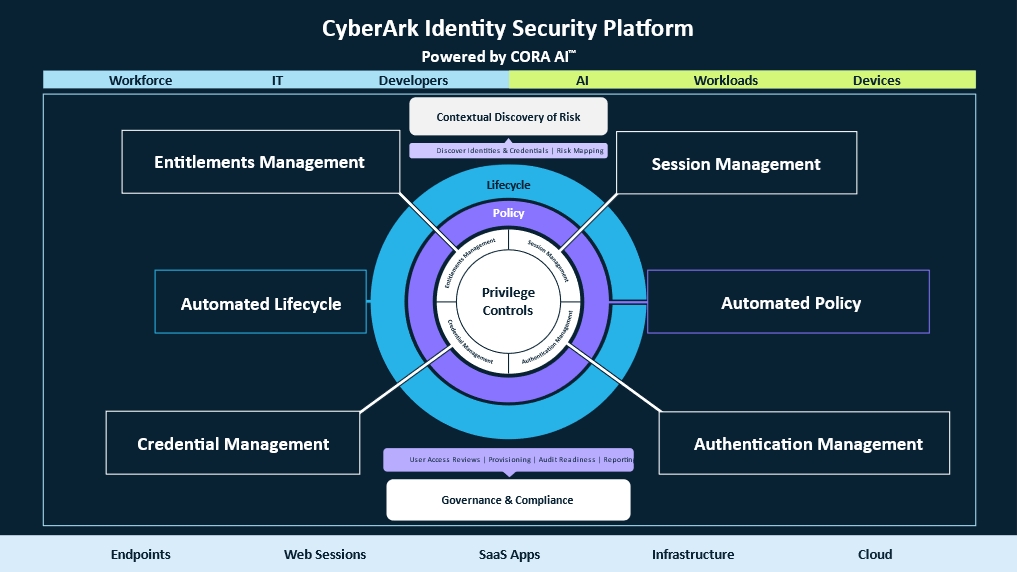Viewport: 1017px width, 572px height.
Task: Click Endpoints in the bottom bar
Action: click(141, 554)
